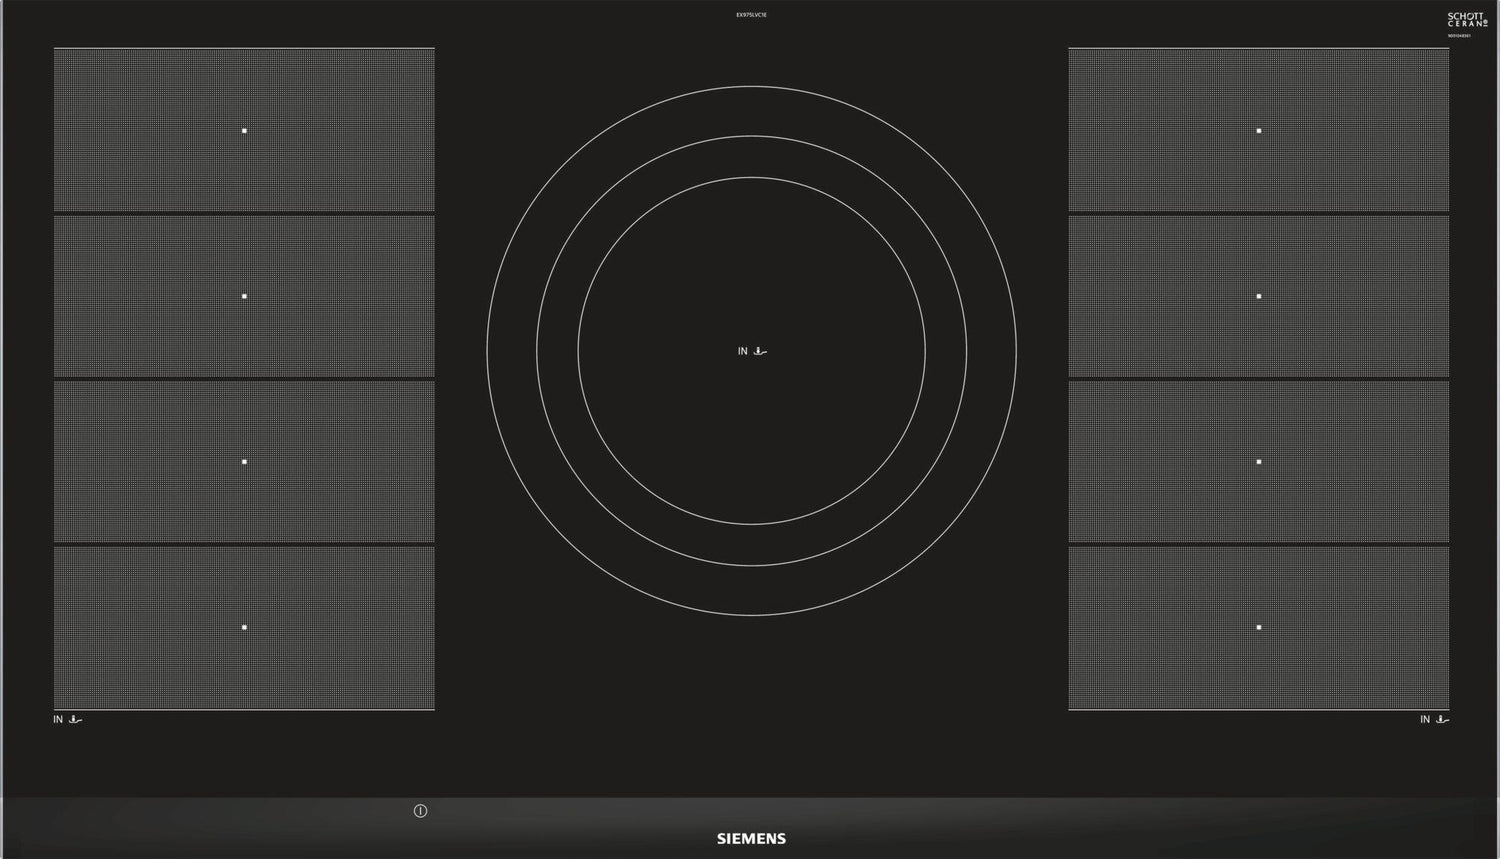1500x859 pixels.
Task: Click the EX975LVC1E model number text
Action: coord(751,15)
